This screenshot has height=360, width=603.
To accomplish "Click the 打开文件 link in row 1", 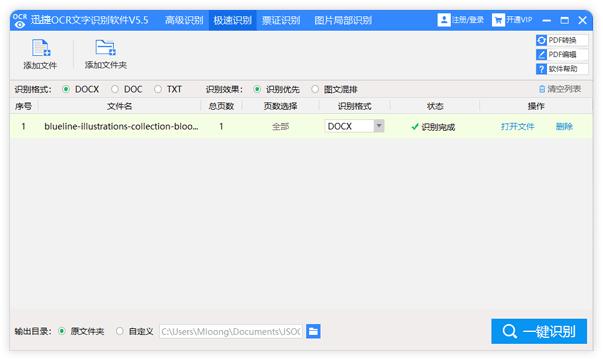I will (x=517, y=127).
